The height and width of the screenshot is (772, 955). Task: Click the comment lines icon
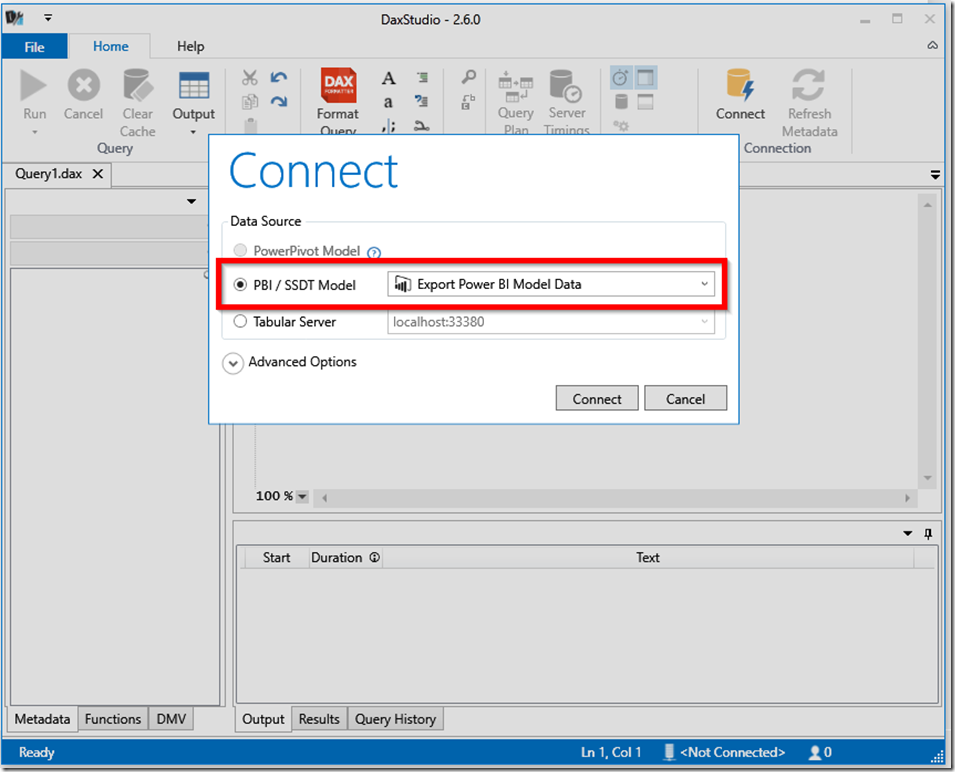tap(422, 77)
